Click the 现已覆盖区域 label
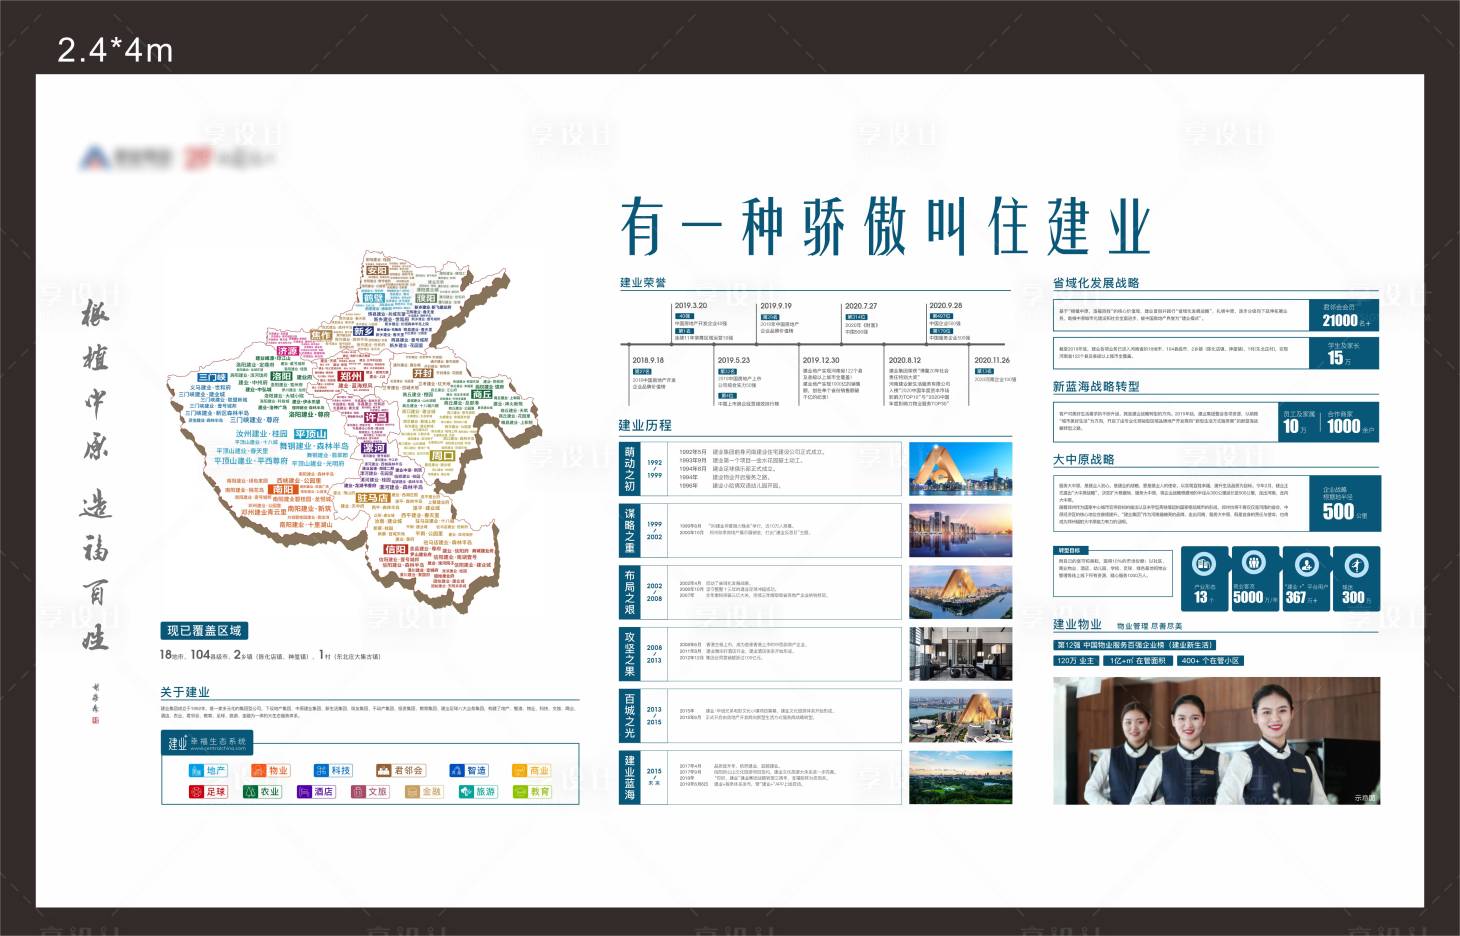This screenshot has height=936, width=1460. pos(204,630)
